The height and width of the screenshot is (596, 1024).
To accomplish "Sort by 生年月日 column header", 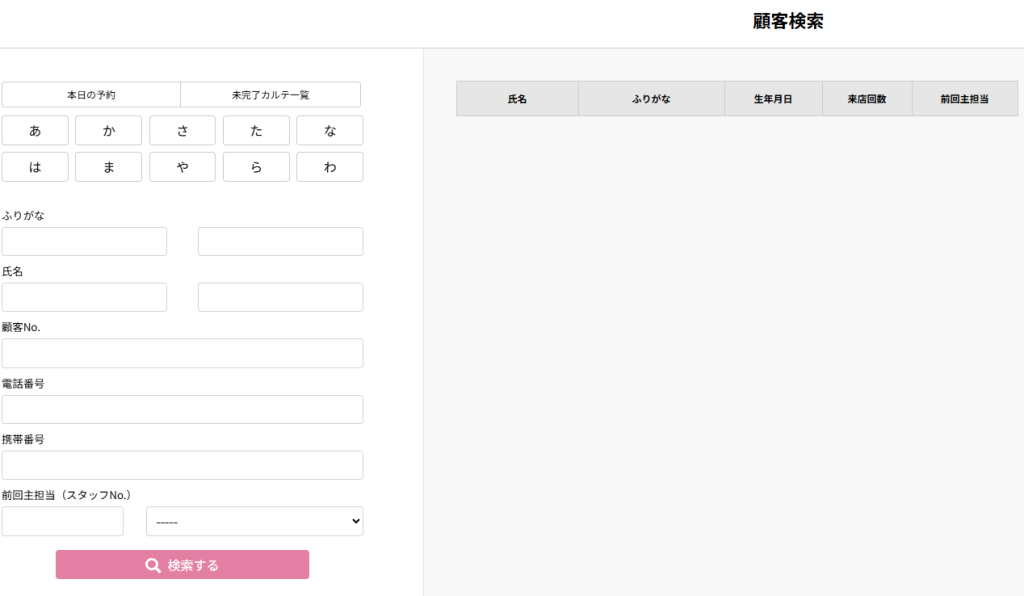I will pyautogui.click(x=773, y=99).
